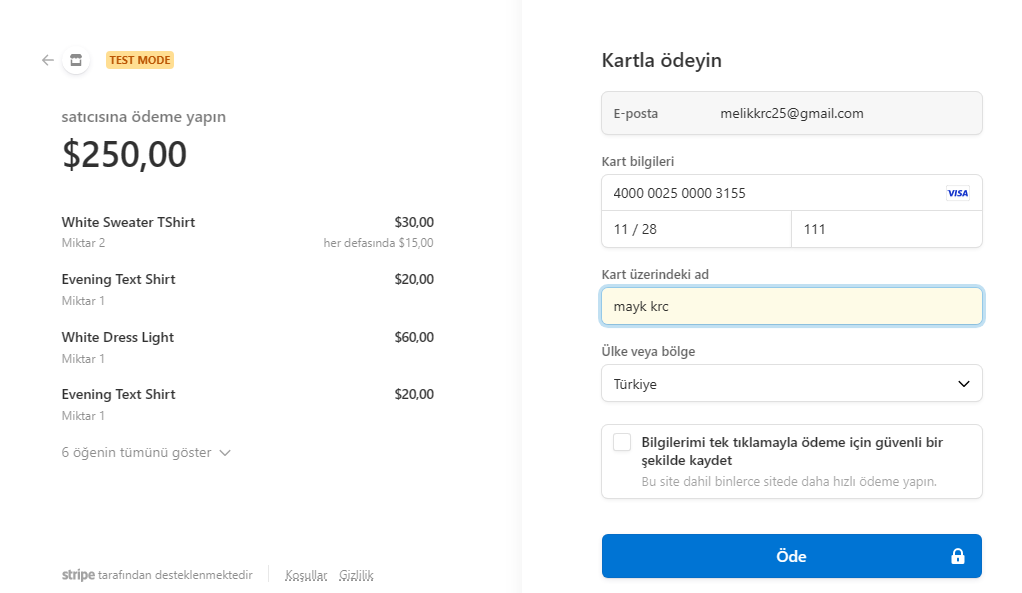
Task: Click the Stripe logo in the footer
Action: coord(78,575)
